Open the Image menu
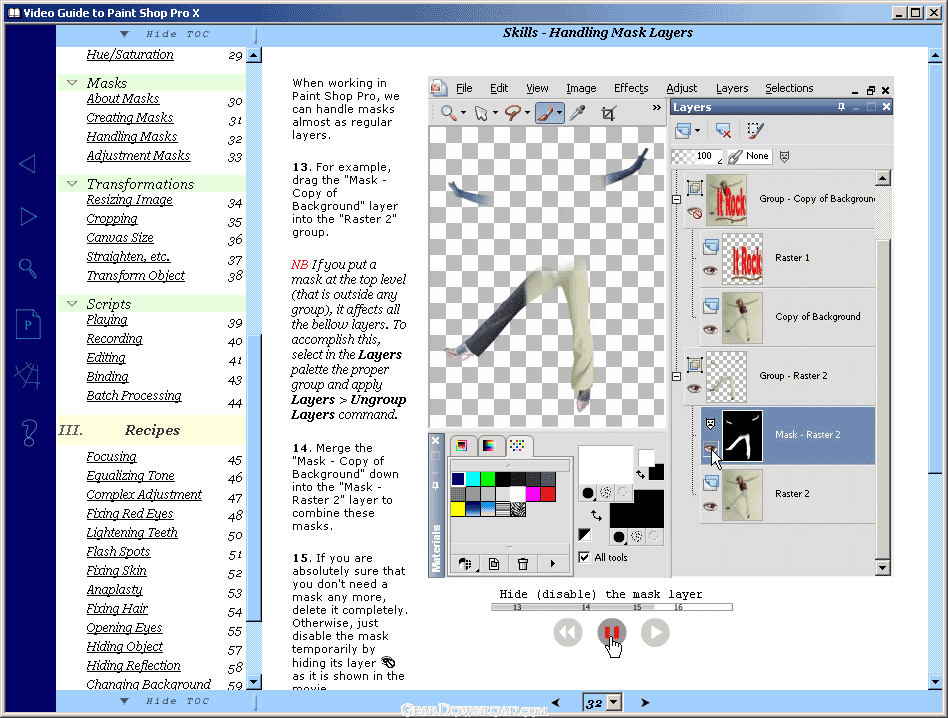The width and height of the screenshot is (948, 718). (x=581, y=88)
